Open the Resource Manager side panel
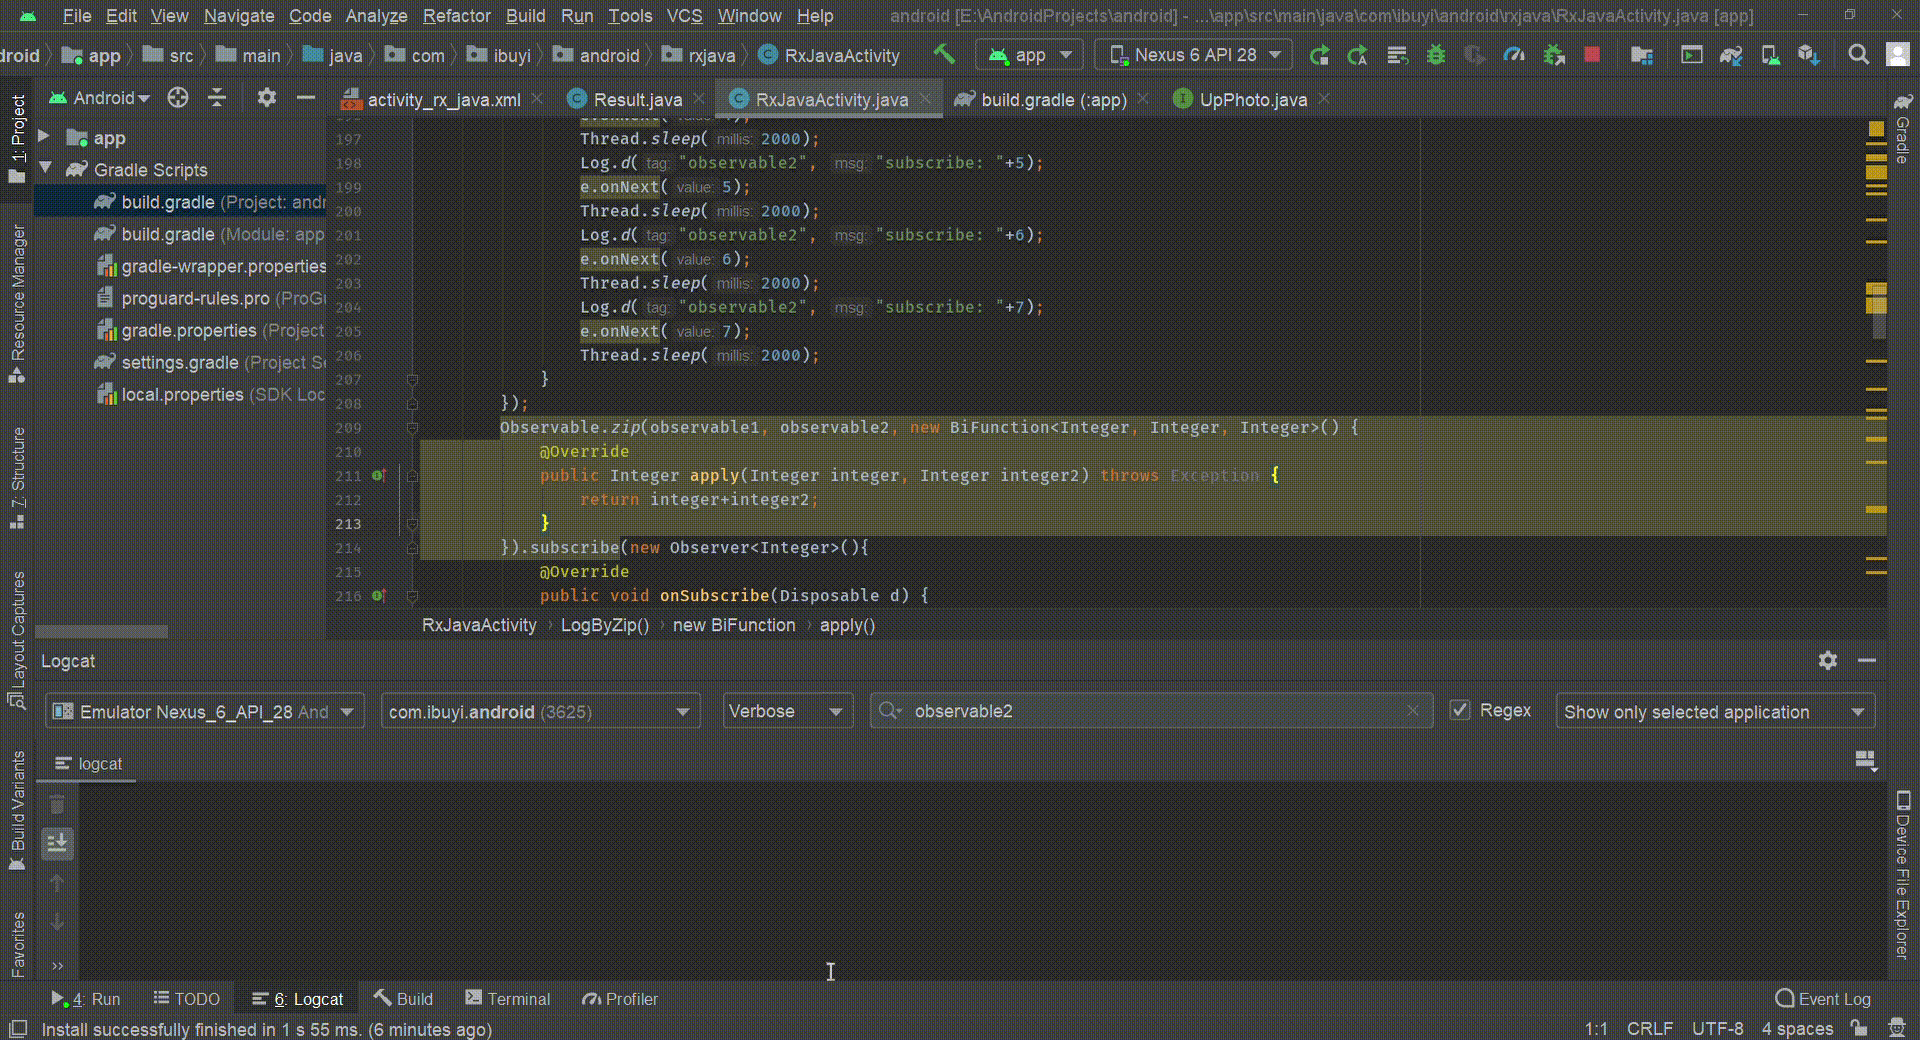This screenshot has height=1040, width=1920. pyautogui.click(x=17, y=303)
